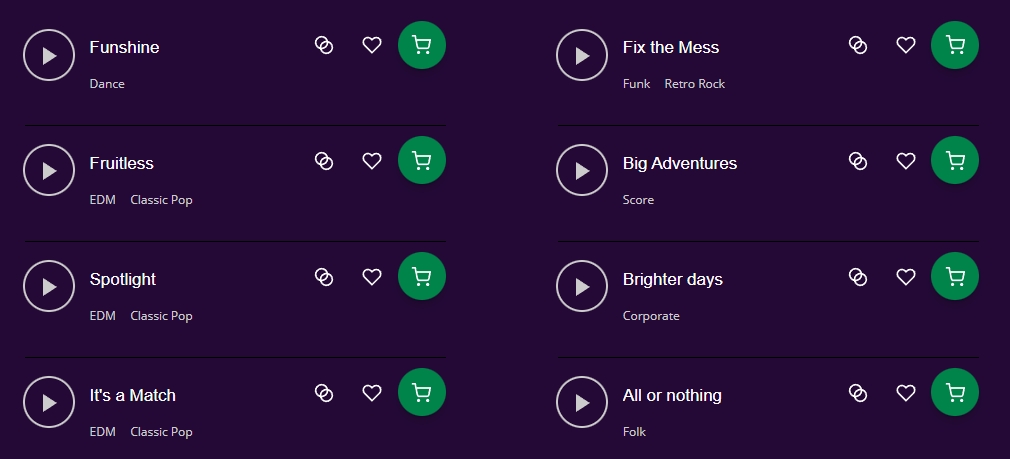The height and width of the screenshot is (459, 1010).
Task: Open the Folk genre tag
Action: tap(634, 431)
